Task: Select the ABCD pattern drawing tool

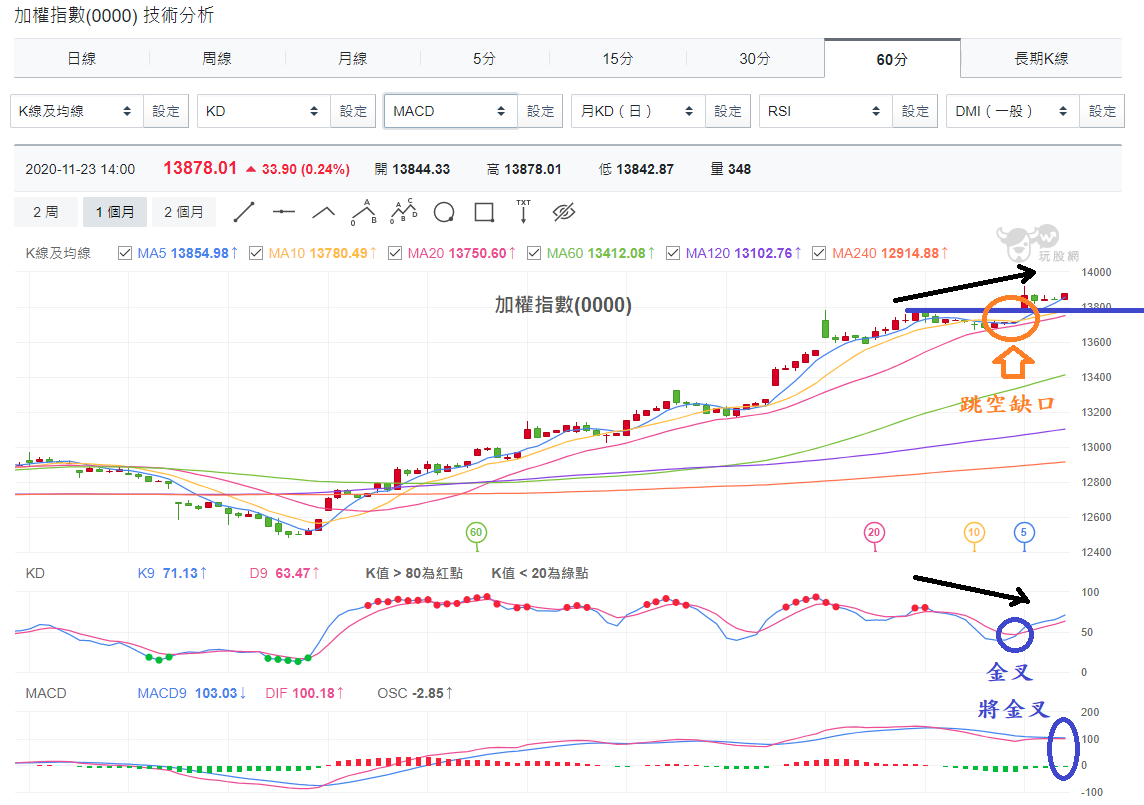Action: [x=403, y=212]
